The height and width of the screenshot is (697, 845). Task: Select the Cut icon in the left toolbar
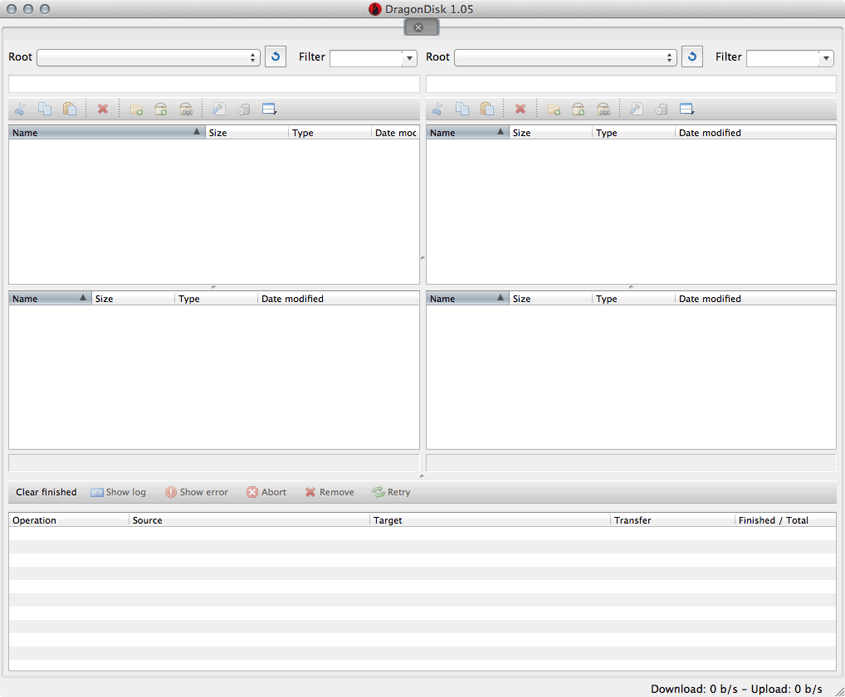[19, 109]
